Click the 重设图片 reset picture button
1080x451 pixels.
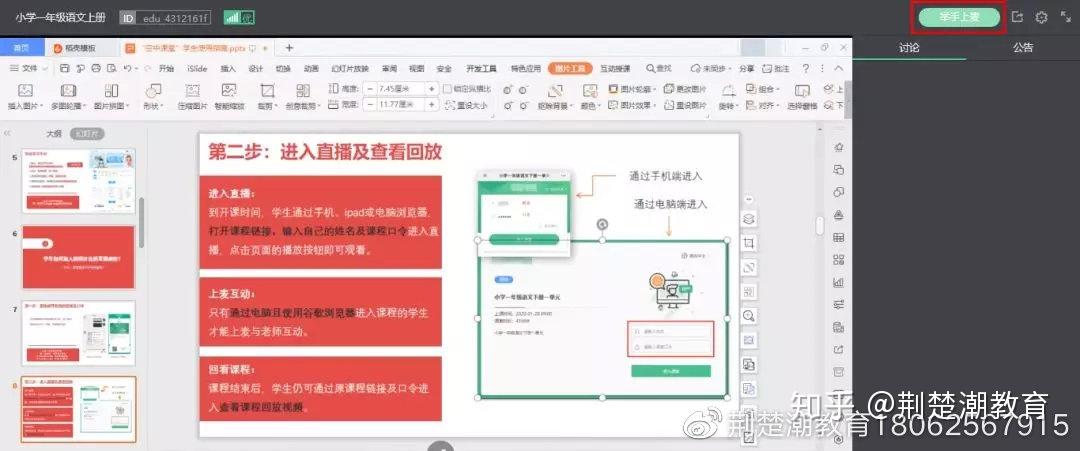(685, 105)
